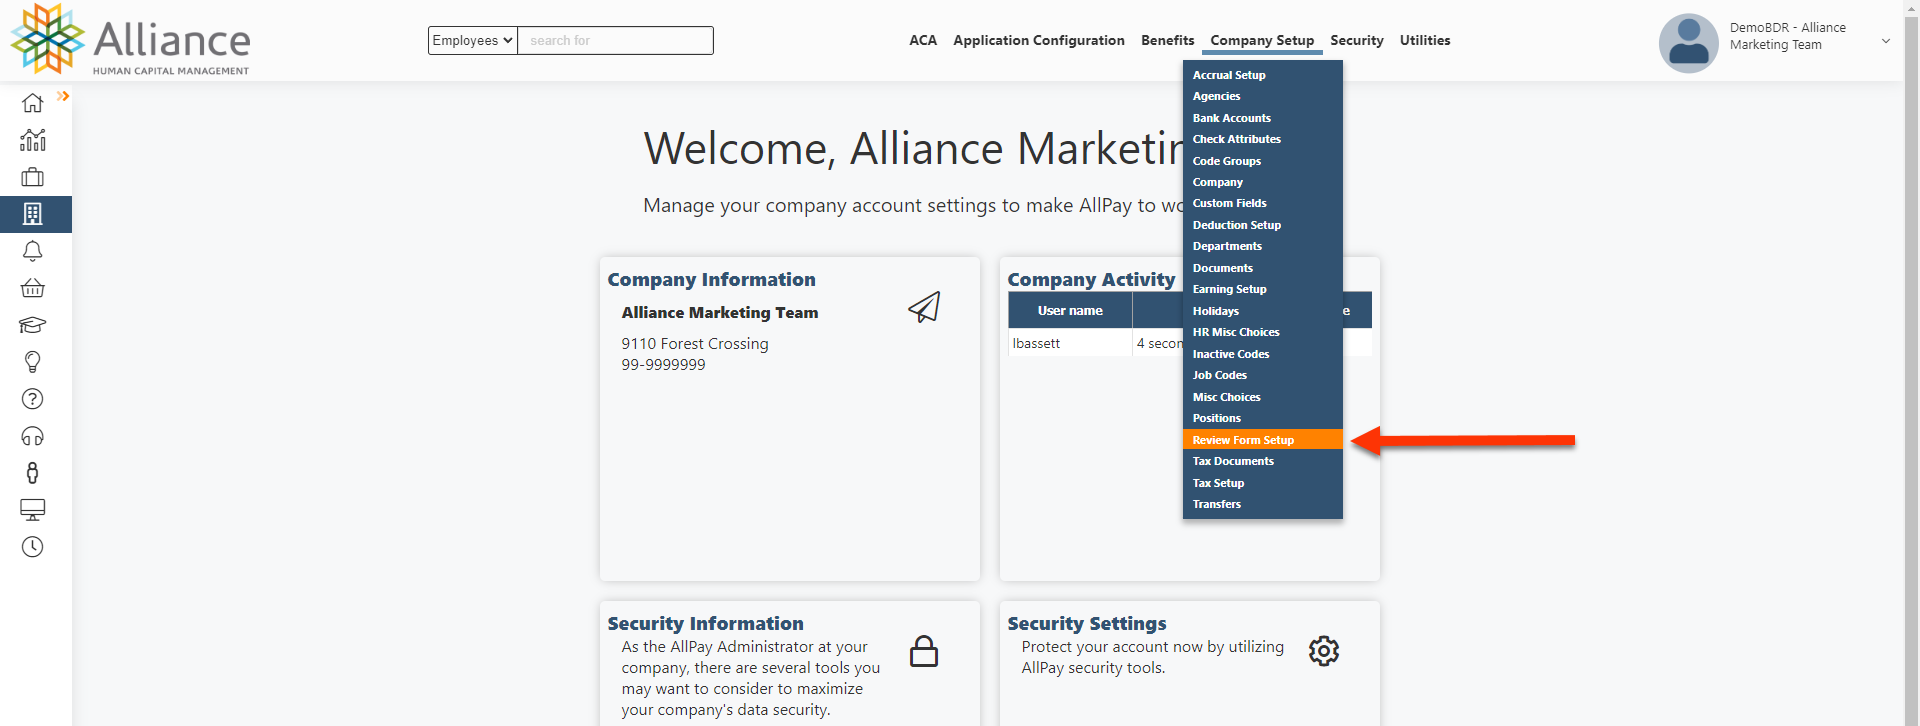Click the Company Activity card title
Image resolution: width=1920 pixels, height=726 pixels.
[1091, 280]
